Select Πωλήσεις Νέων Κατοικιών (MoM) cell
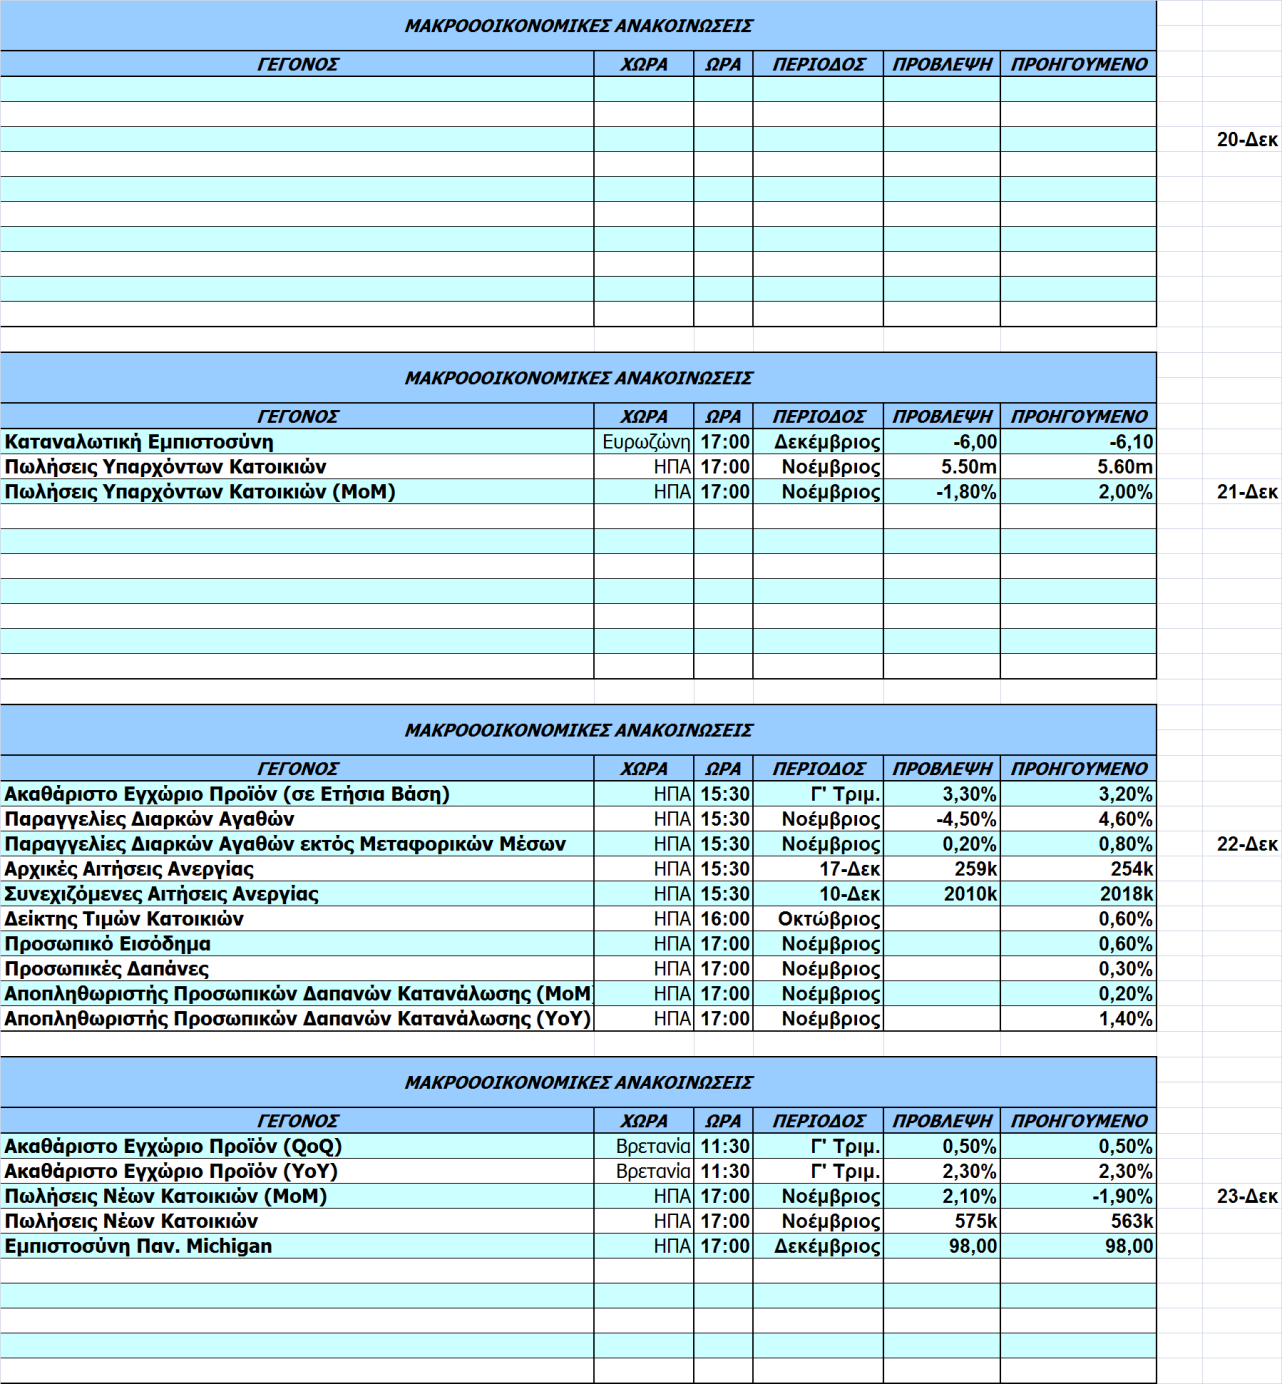 coord(297,1196)
